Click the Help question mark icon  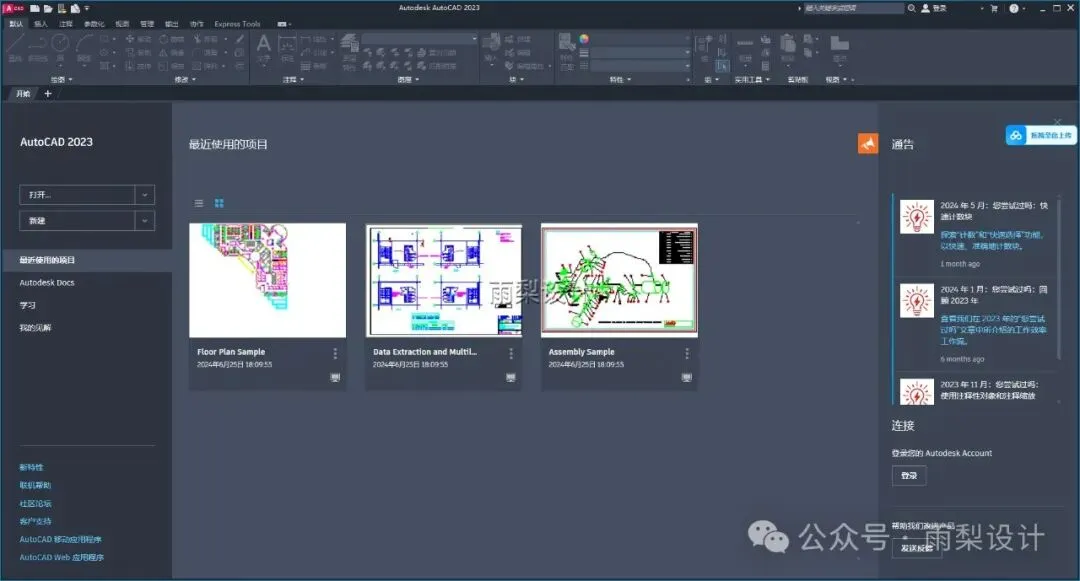[x=1014, y=8]
